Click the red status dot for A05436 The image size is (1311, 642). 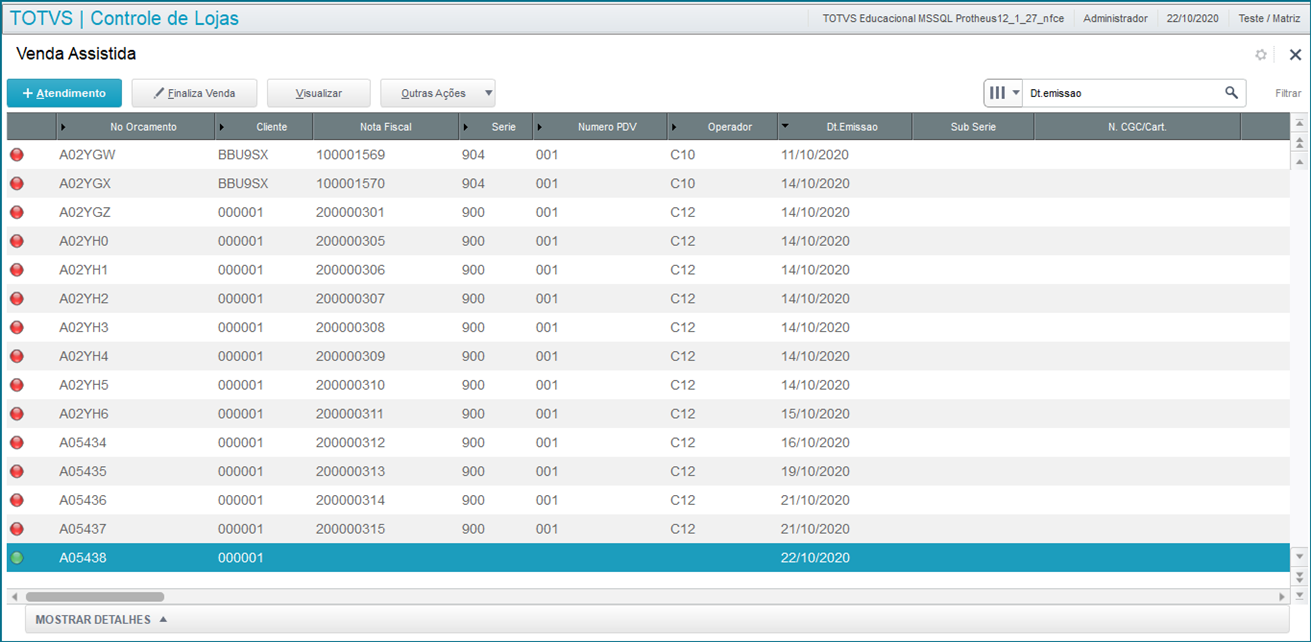[17, 500]
